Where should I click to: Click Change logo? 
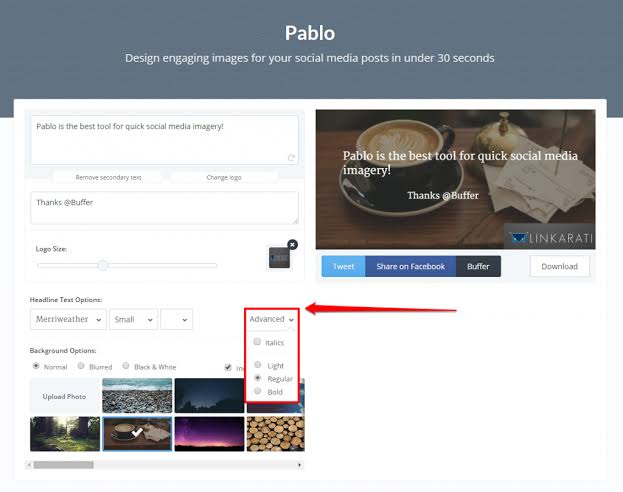point(224,177)
